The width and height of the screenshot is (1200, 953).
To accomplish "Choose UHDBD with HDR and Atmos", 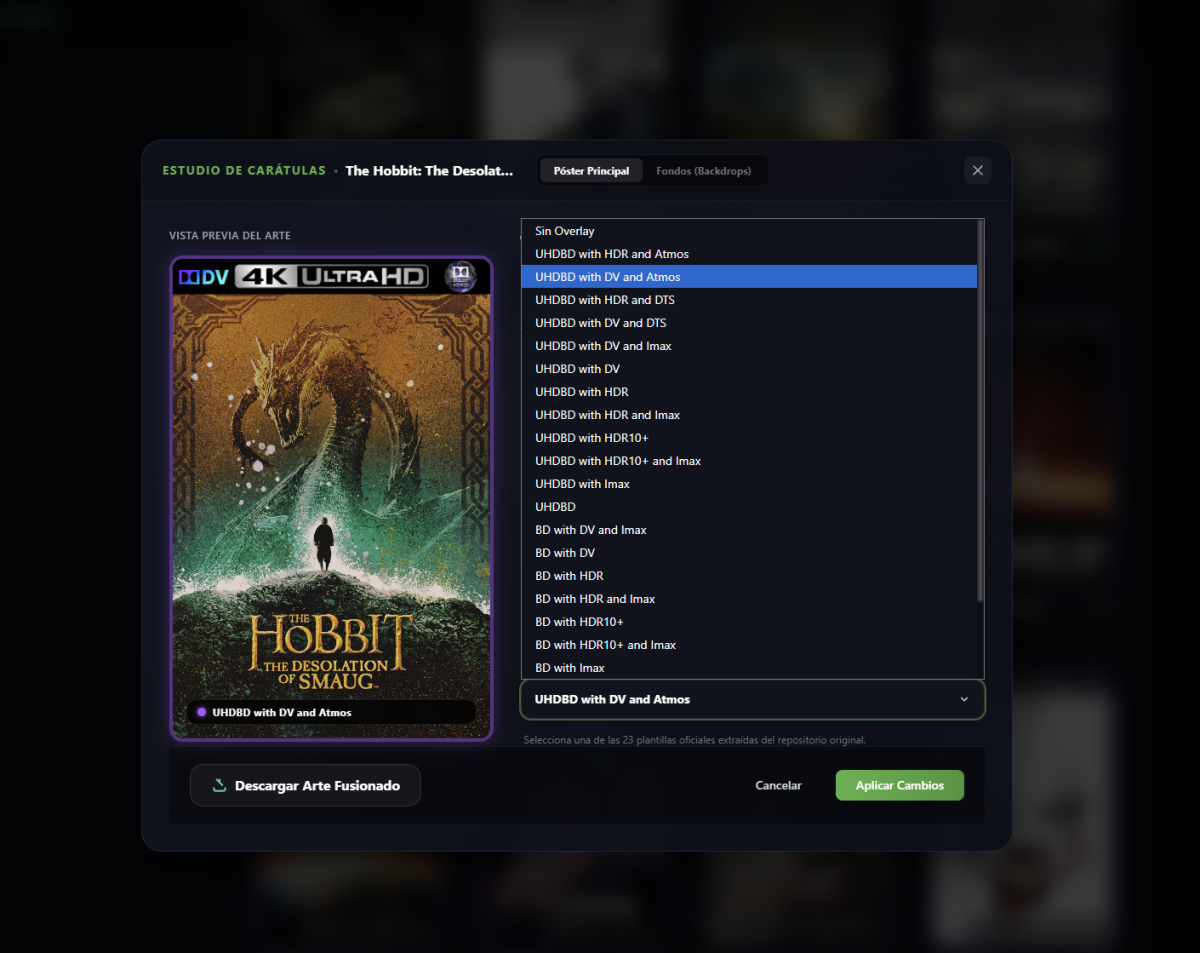I will [749, 254].
